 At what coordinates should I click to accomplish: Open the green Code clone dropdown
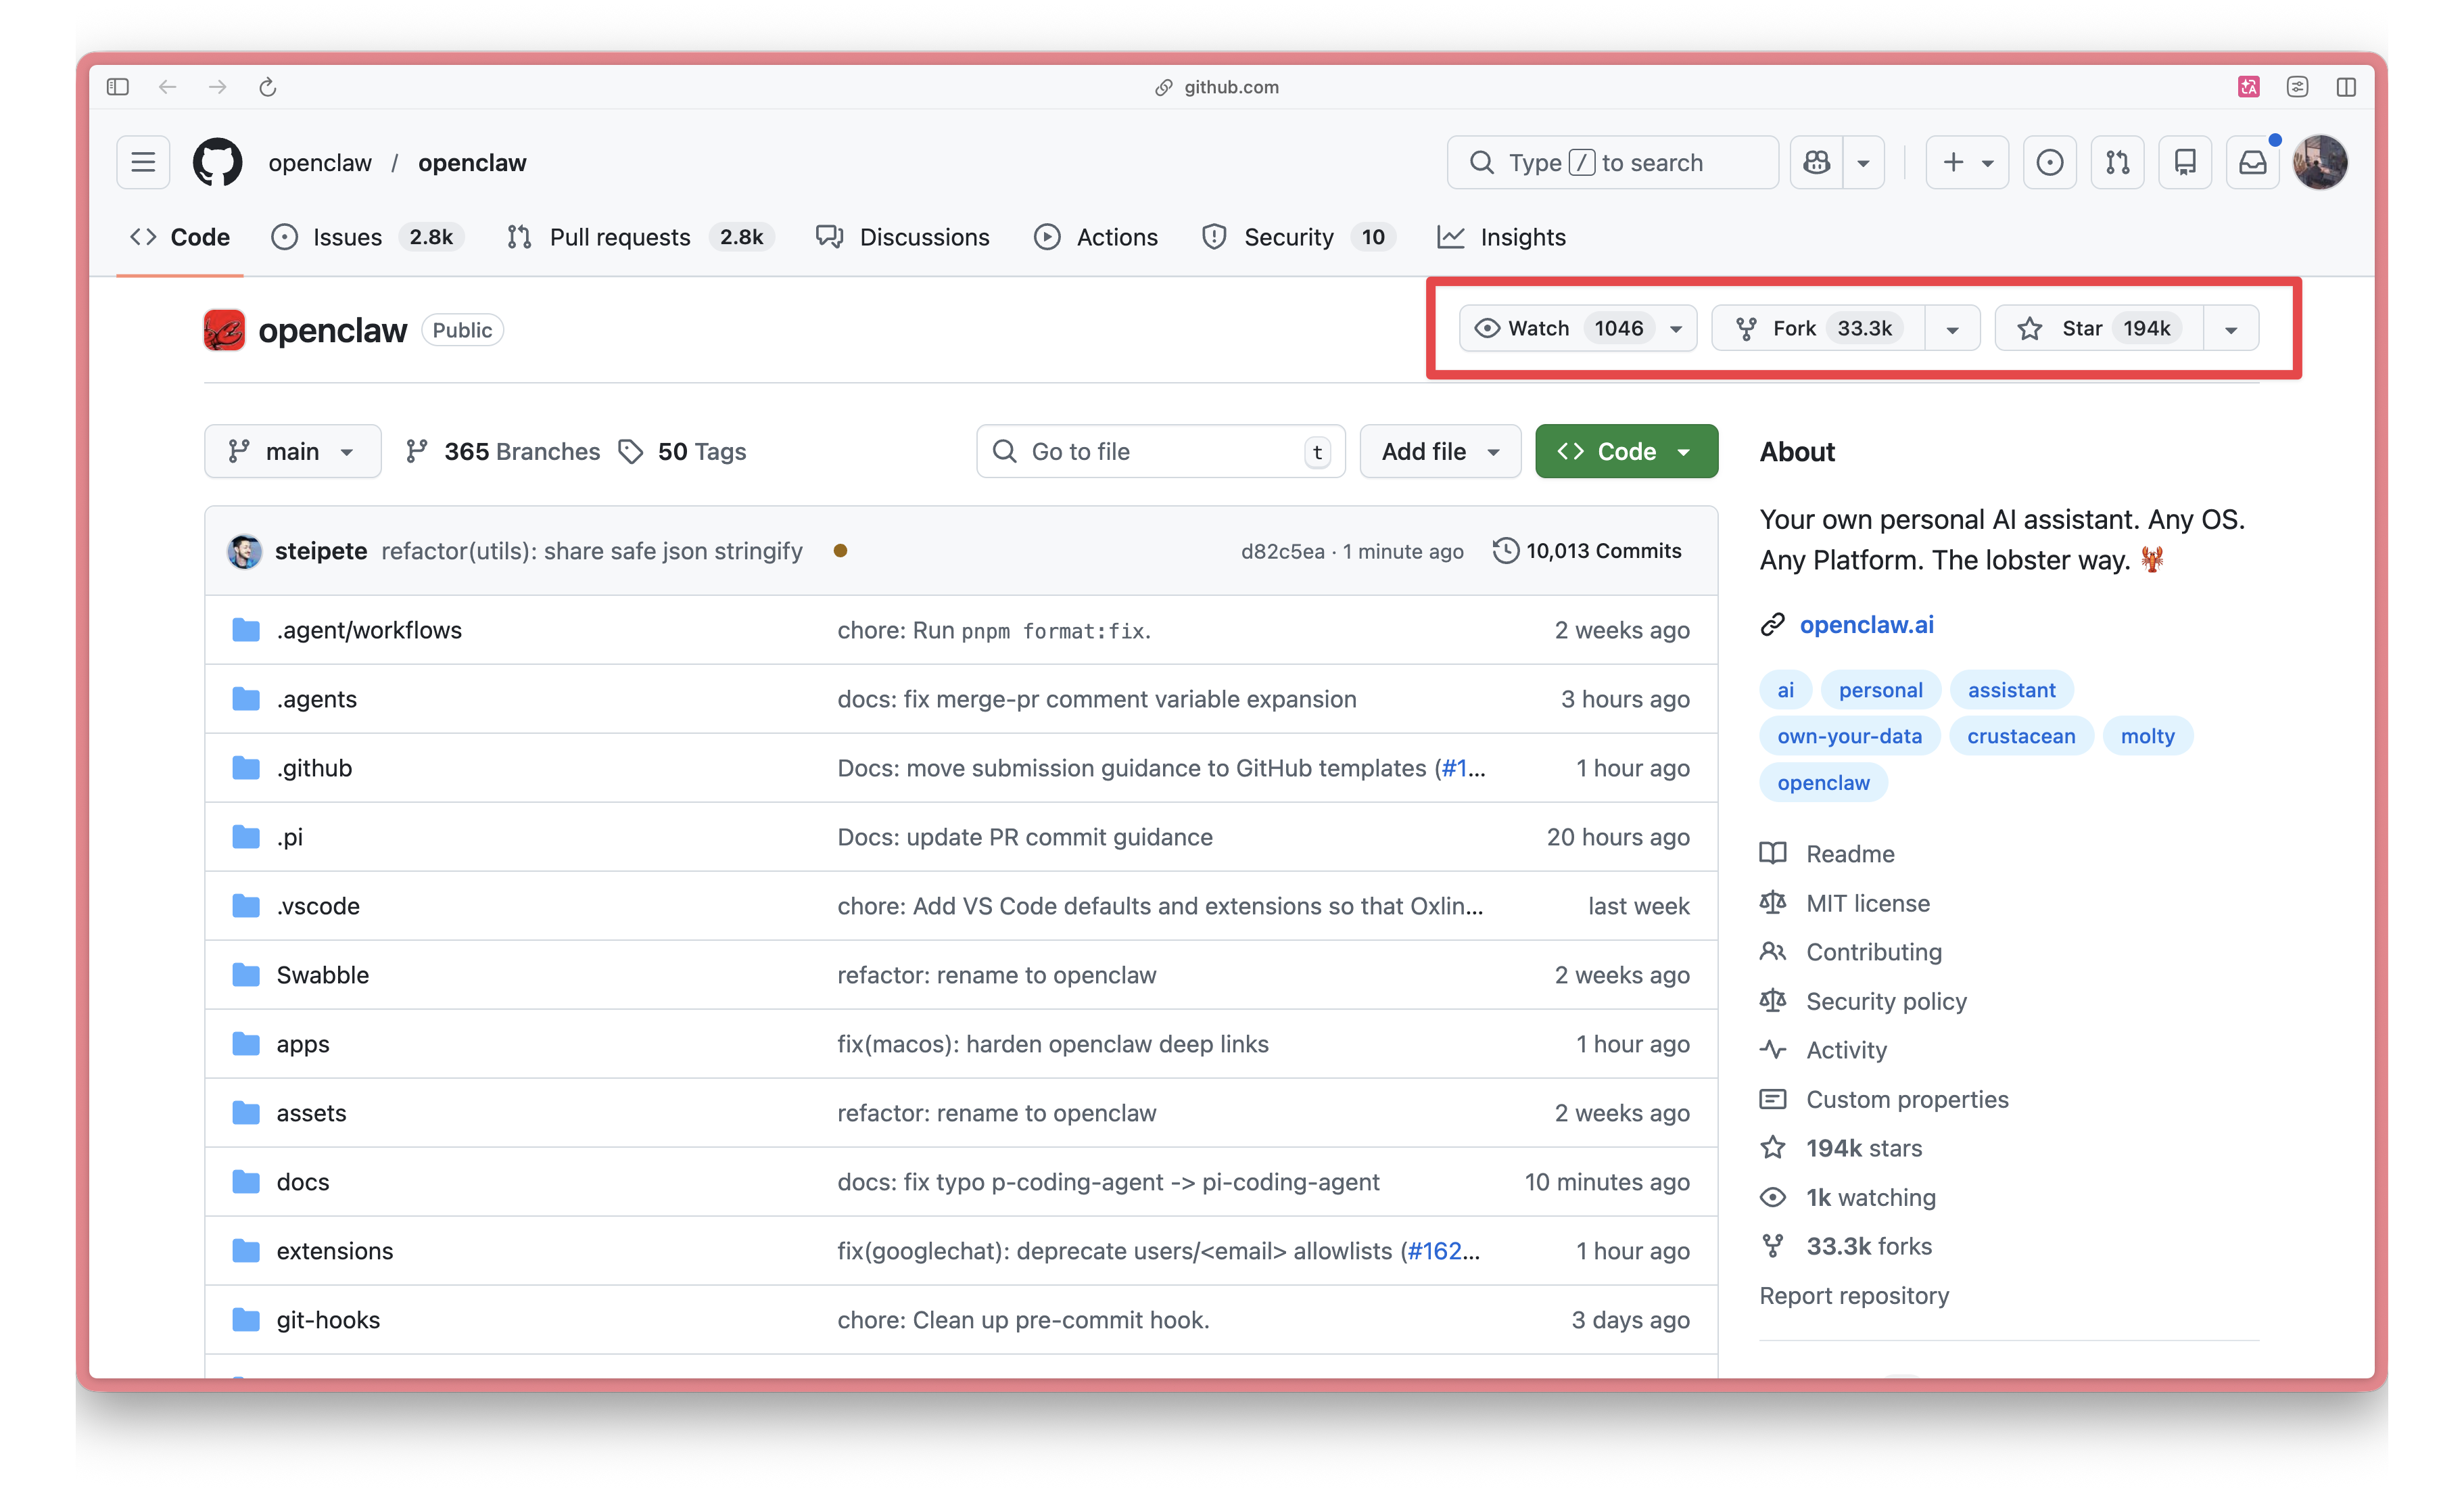click(1626, 452)
